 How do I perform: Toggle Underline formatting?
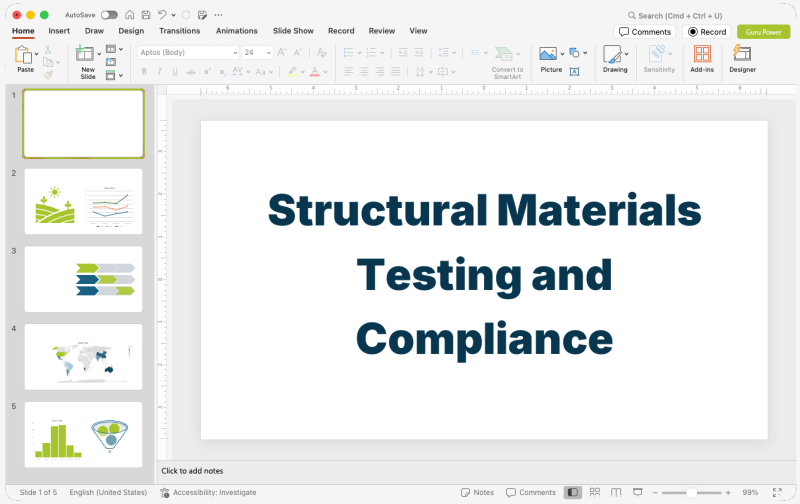(x=175, y=71)
